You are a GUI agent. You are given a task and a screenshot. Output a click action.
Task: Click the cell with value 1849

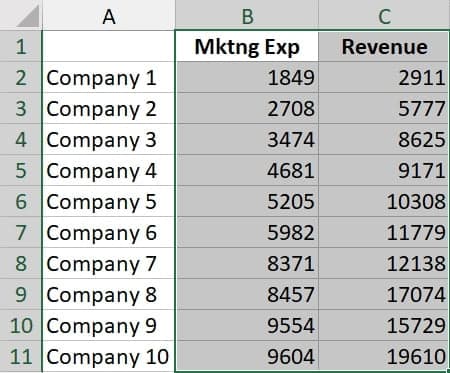click(x=247, y=77)
